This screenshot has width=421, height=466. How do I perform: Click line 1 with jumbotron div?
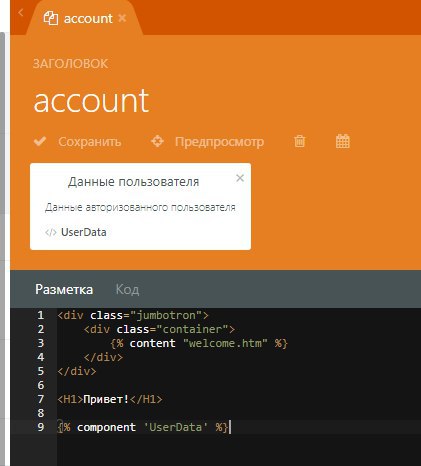click(x=133, y=315)
